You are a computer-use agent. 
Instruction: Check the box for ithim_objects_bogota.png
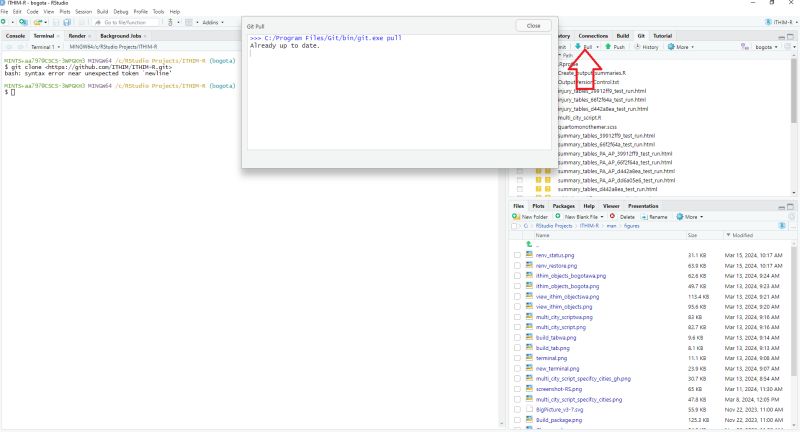pyautogui.click(x=517, y=286)
